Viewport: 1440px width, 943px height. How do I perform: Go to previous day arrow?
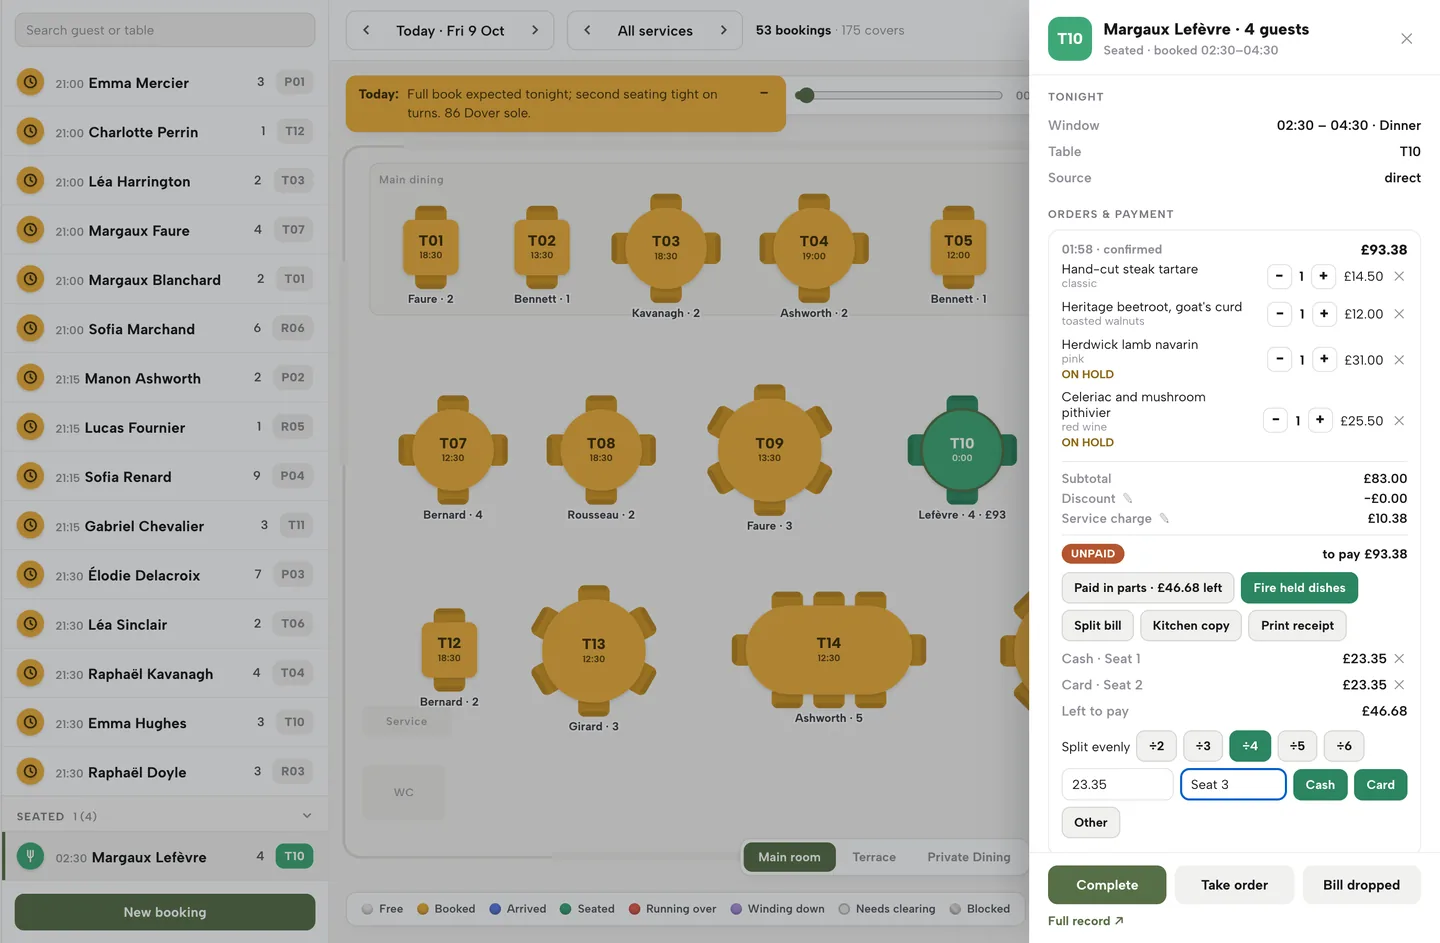tap(366, 30)
